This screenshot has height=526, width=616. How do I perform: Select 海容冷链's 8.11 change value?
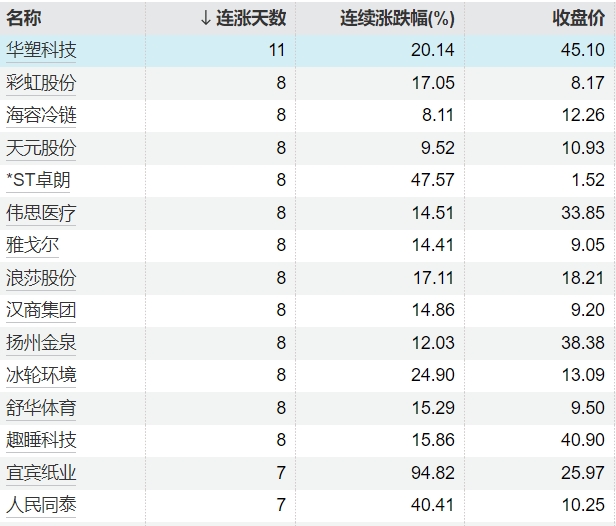coord(438,115)
